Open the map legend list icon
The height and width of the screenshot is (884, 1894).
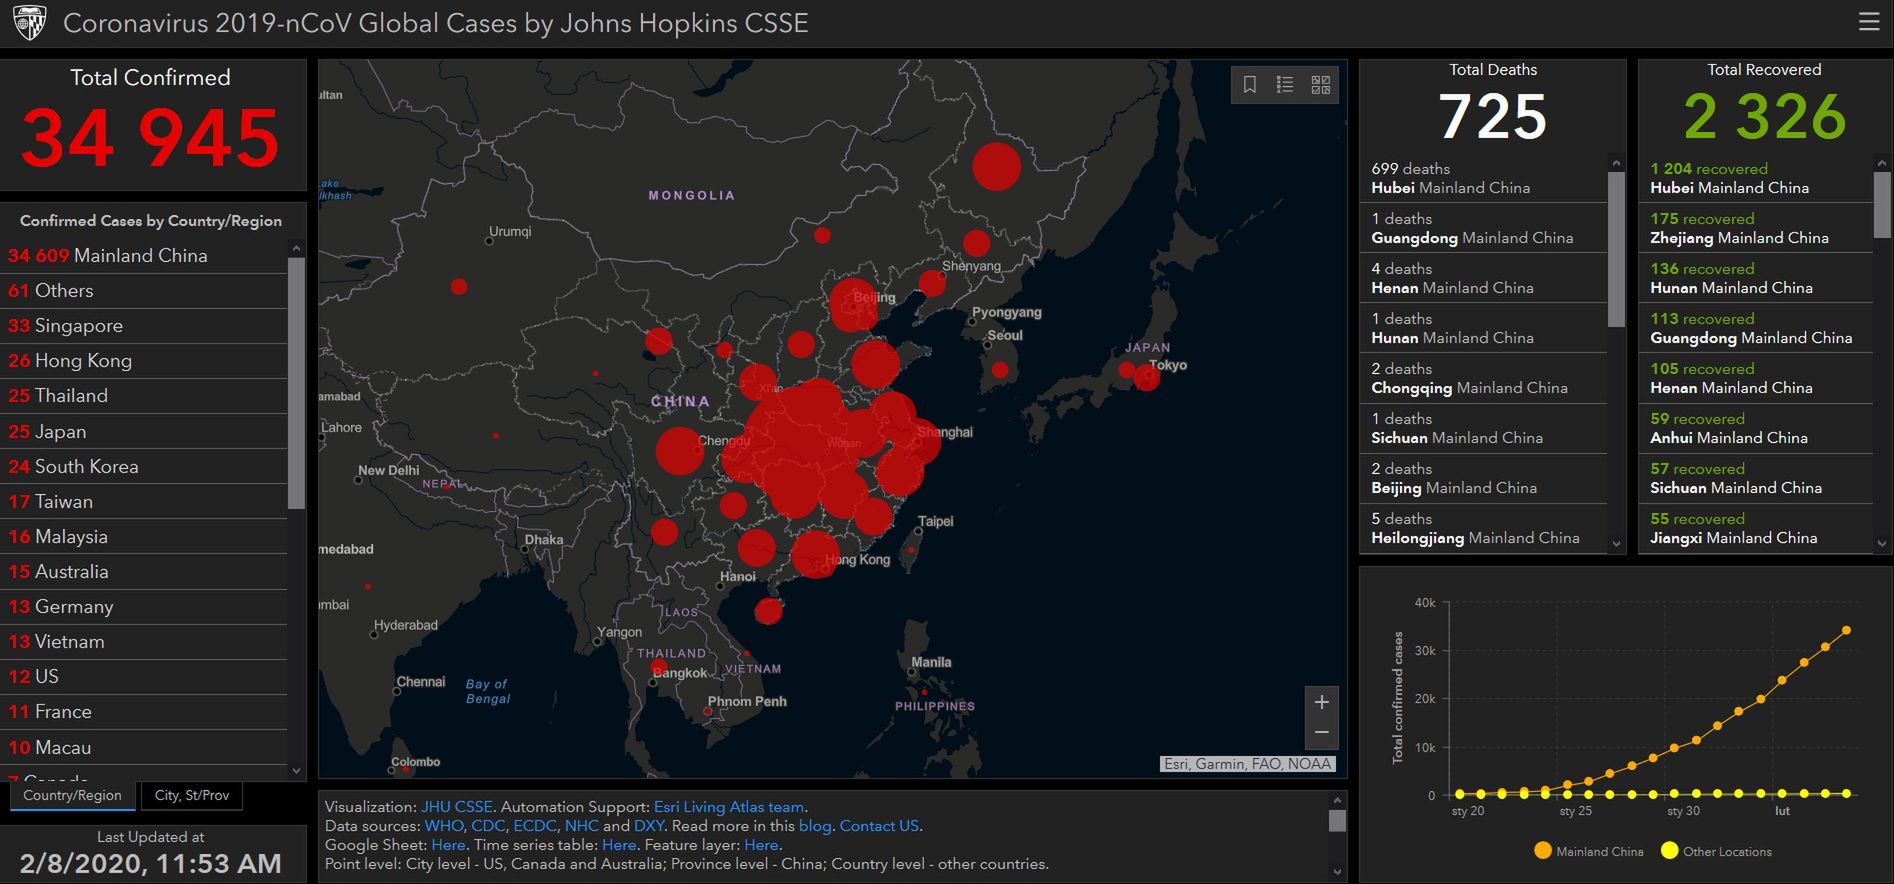coord(1285,85)
